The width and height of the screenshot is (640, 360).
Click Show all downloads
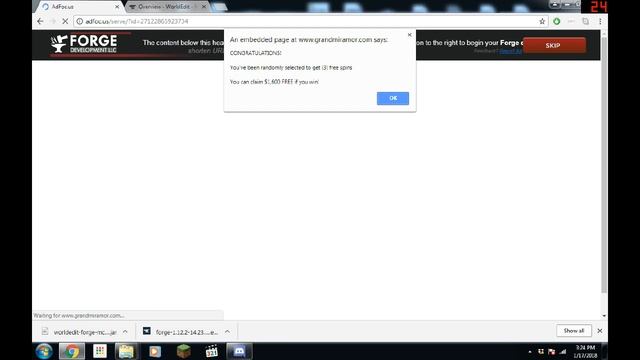573,331
